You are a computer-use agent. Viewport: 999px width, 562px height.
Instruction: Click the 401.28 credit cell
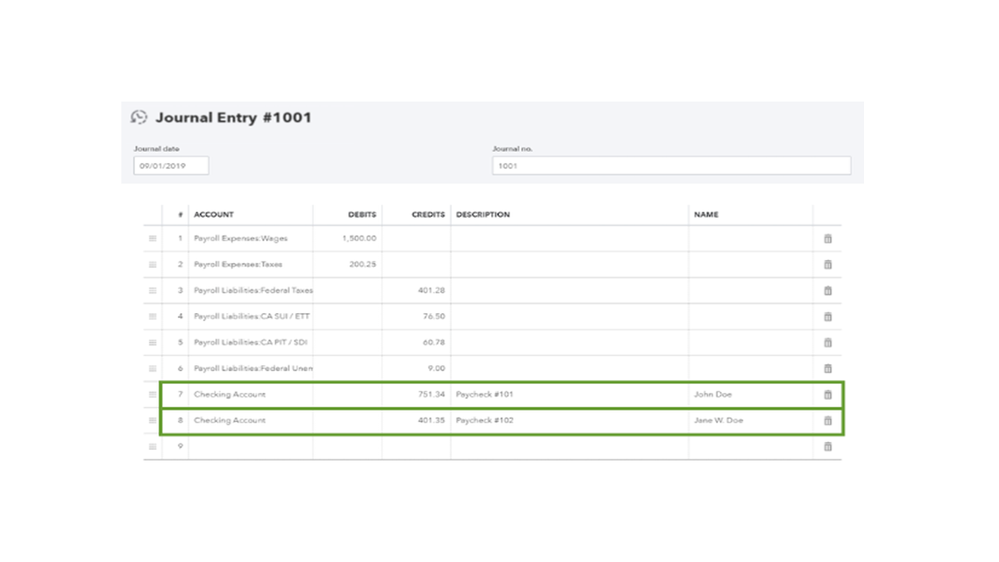tap(416, 291)
